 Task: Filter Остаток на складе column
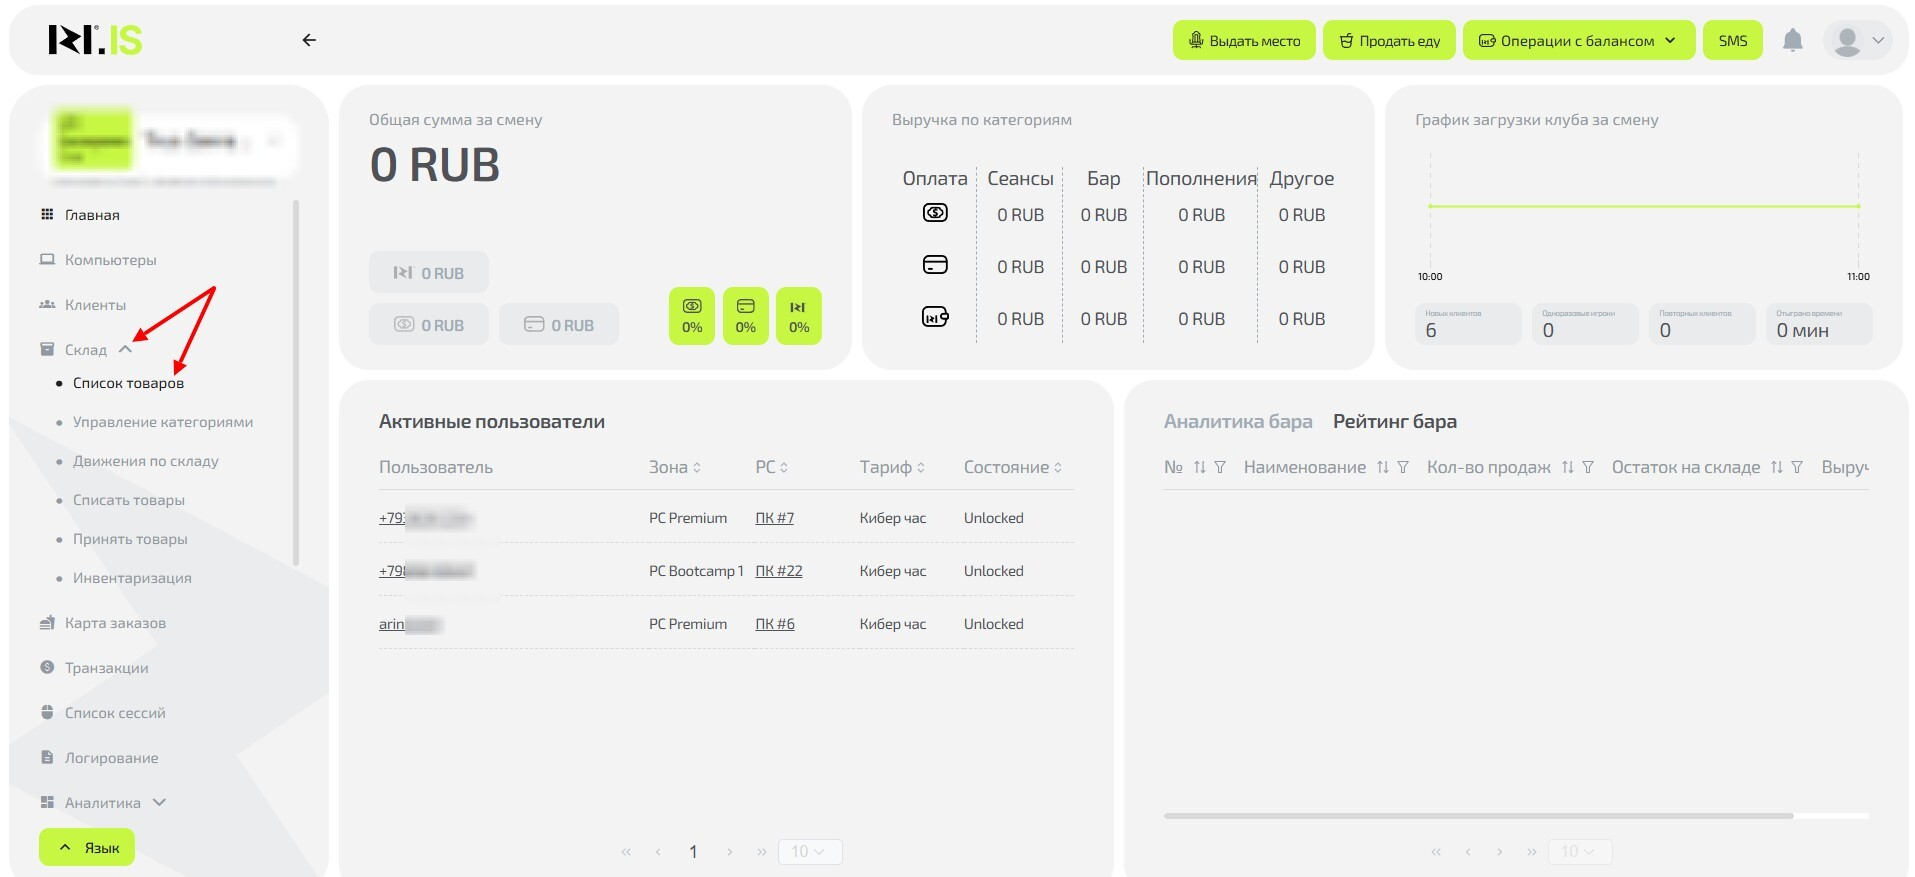pyautogui.click(x=1797, y=467)
